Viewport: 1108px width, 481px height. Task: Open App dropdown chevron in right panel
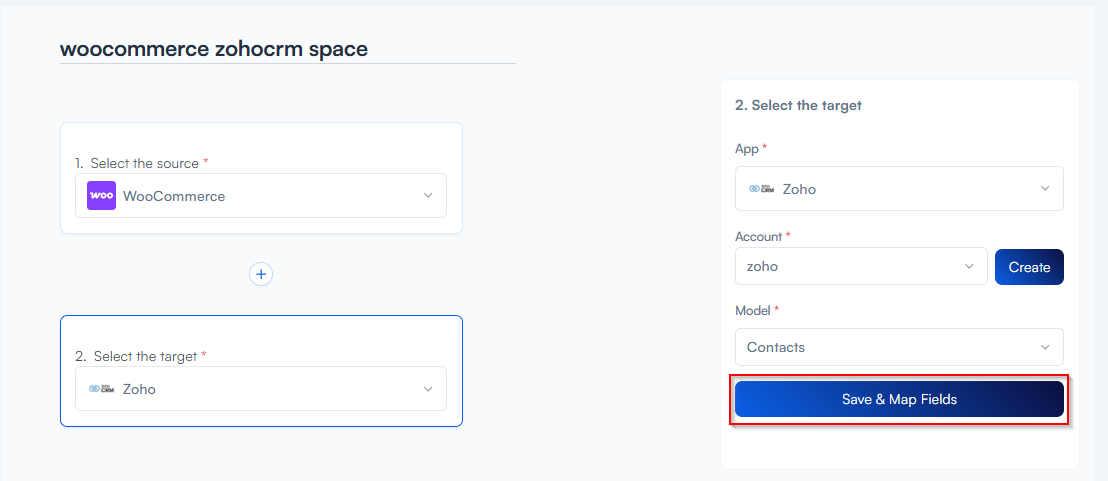(x=1045, y=188)
